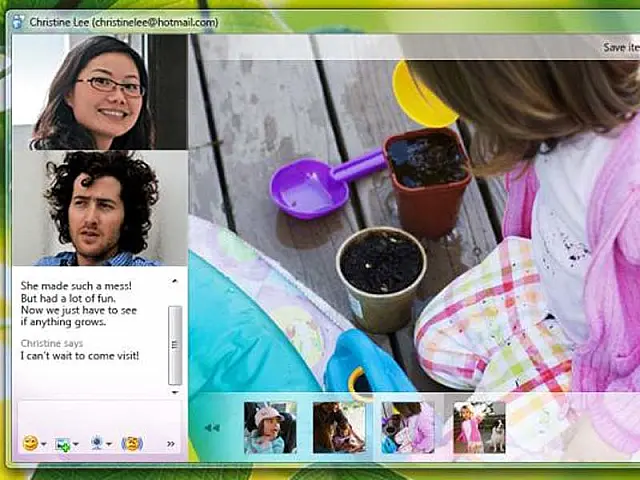
Task: Select thumbnail of girl with dog
Action: pyautogui.click(x=479, y=427)
